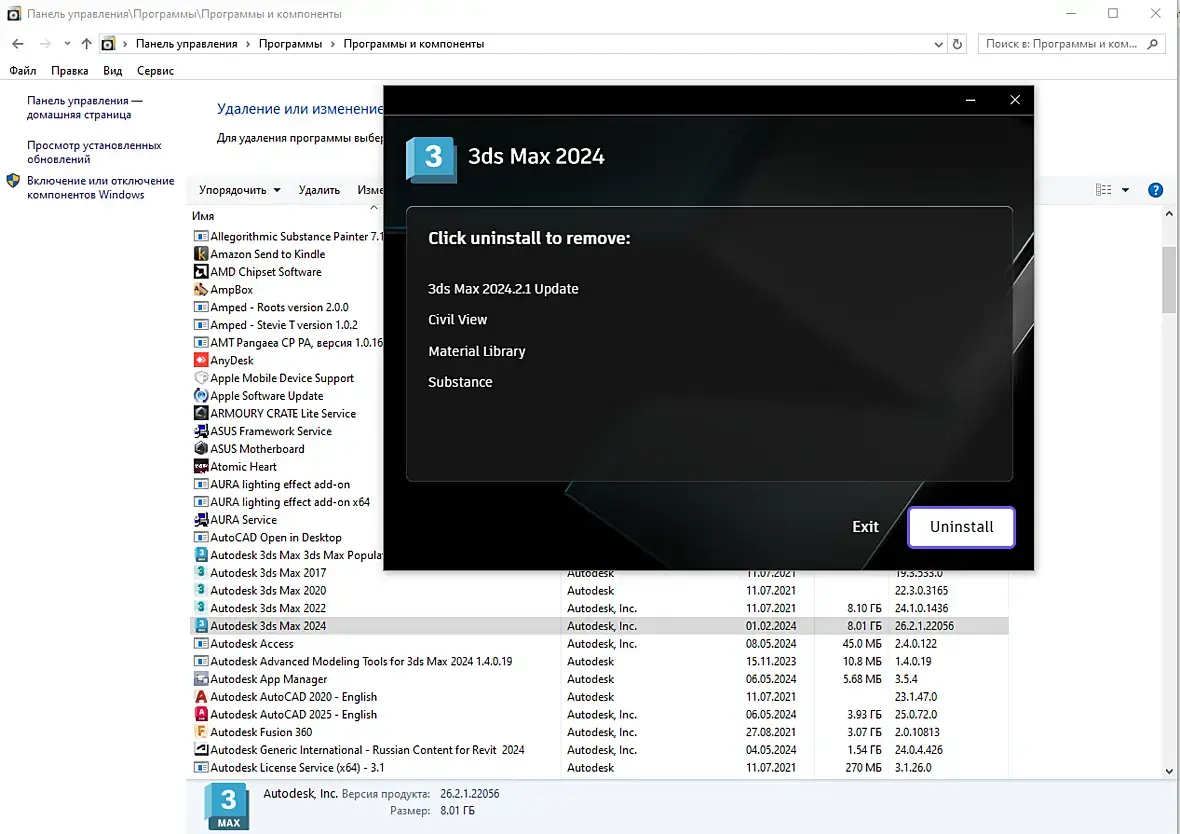Expand the address bar history dropdown

938,44
